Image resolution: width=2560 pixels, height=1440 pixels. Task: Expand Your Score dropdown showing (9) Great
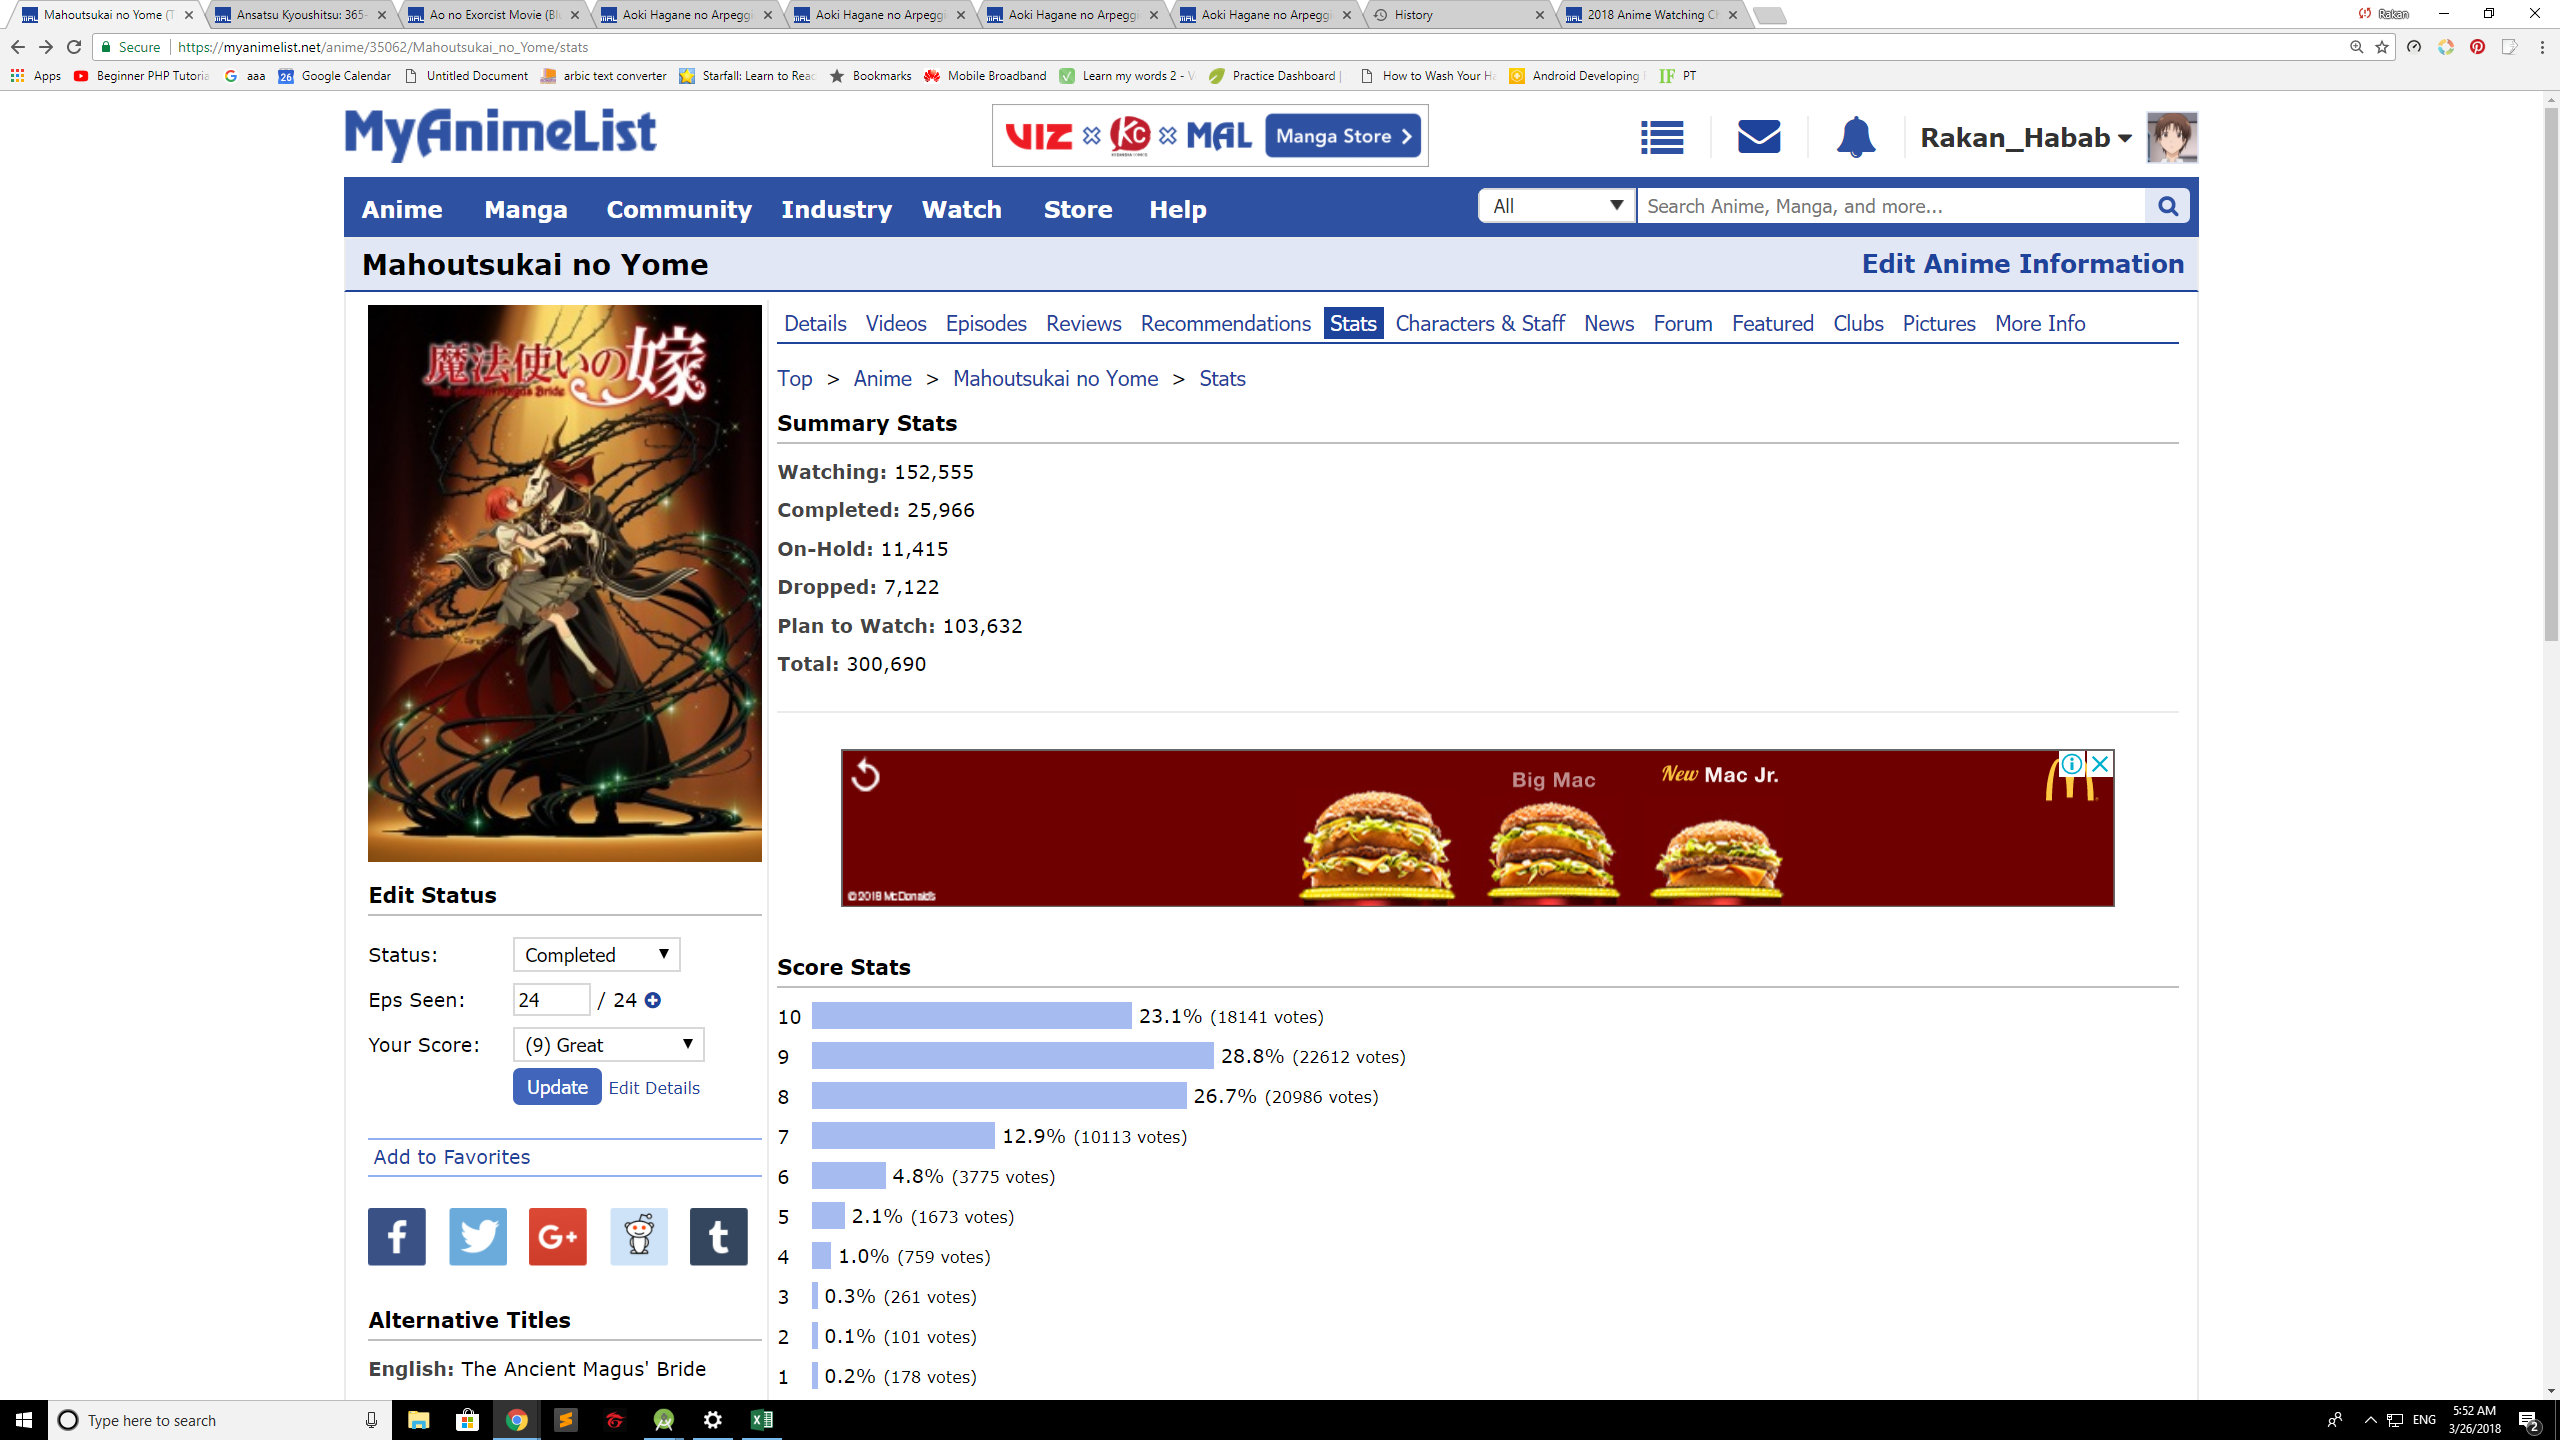[x=608, y=1045]
